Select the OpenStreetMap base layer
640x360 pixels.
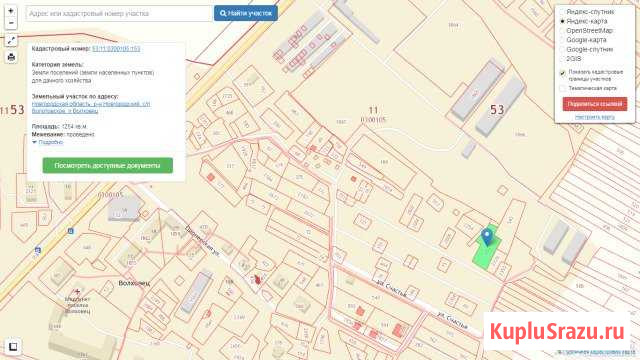(589, 31)
